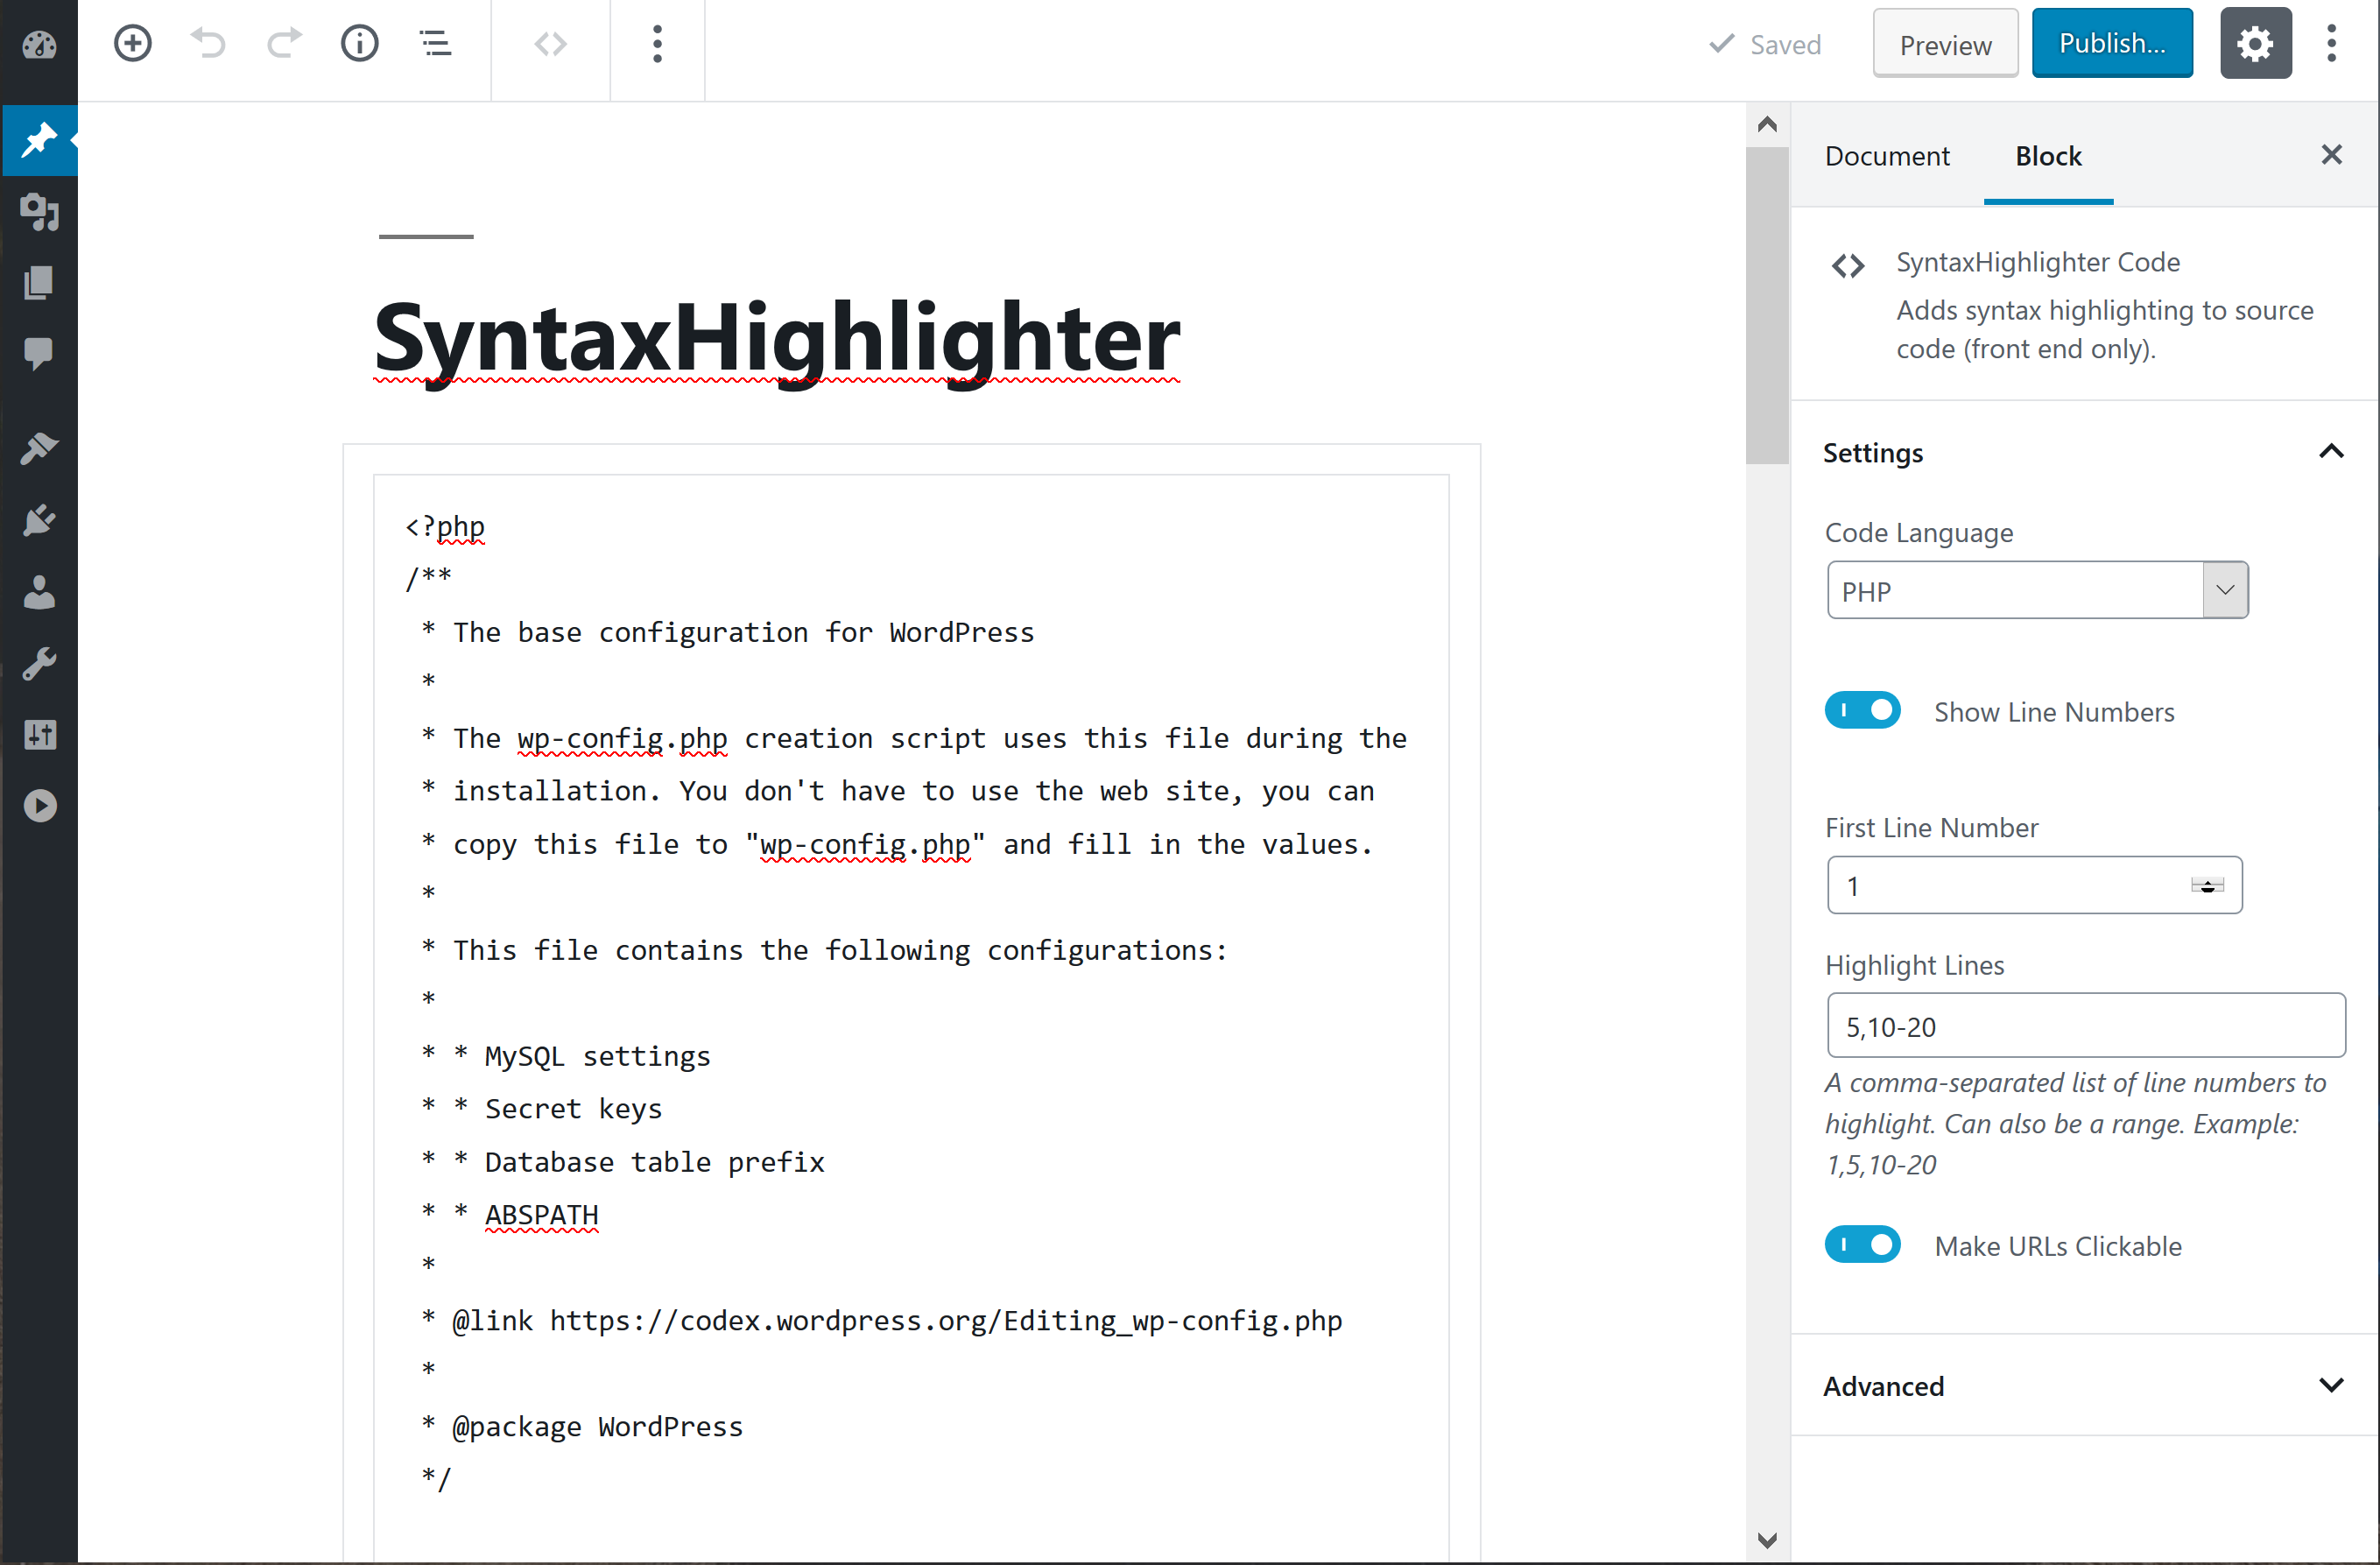Click the SyntaxHighlighter Code block icon in sidebar
The width and height of the screenshot is (2380, 1565).
point(1848,266)
